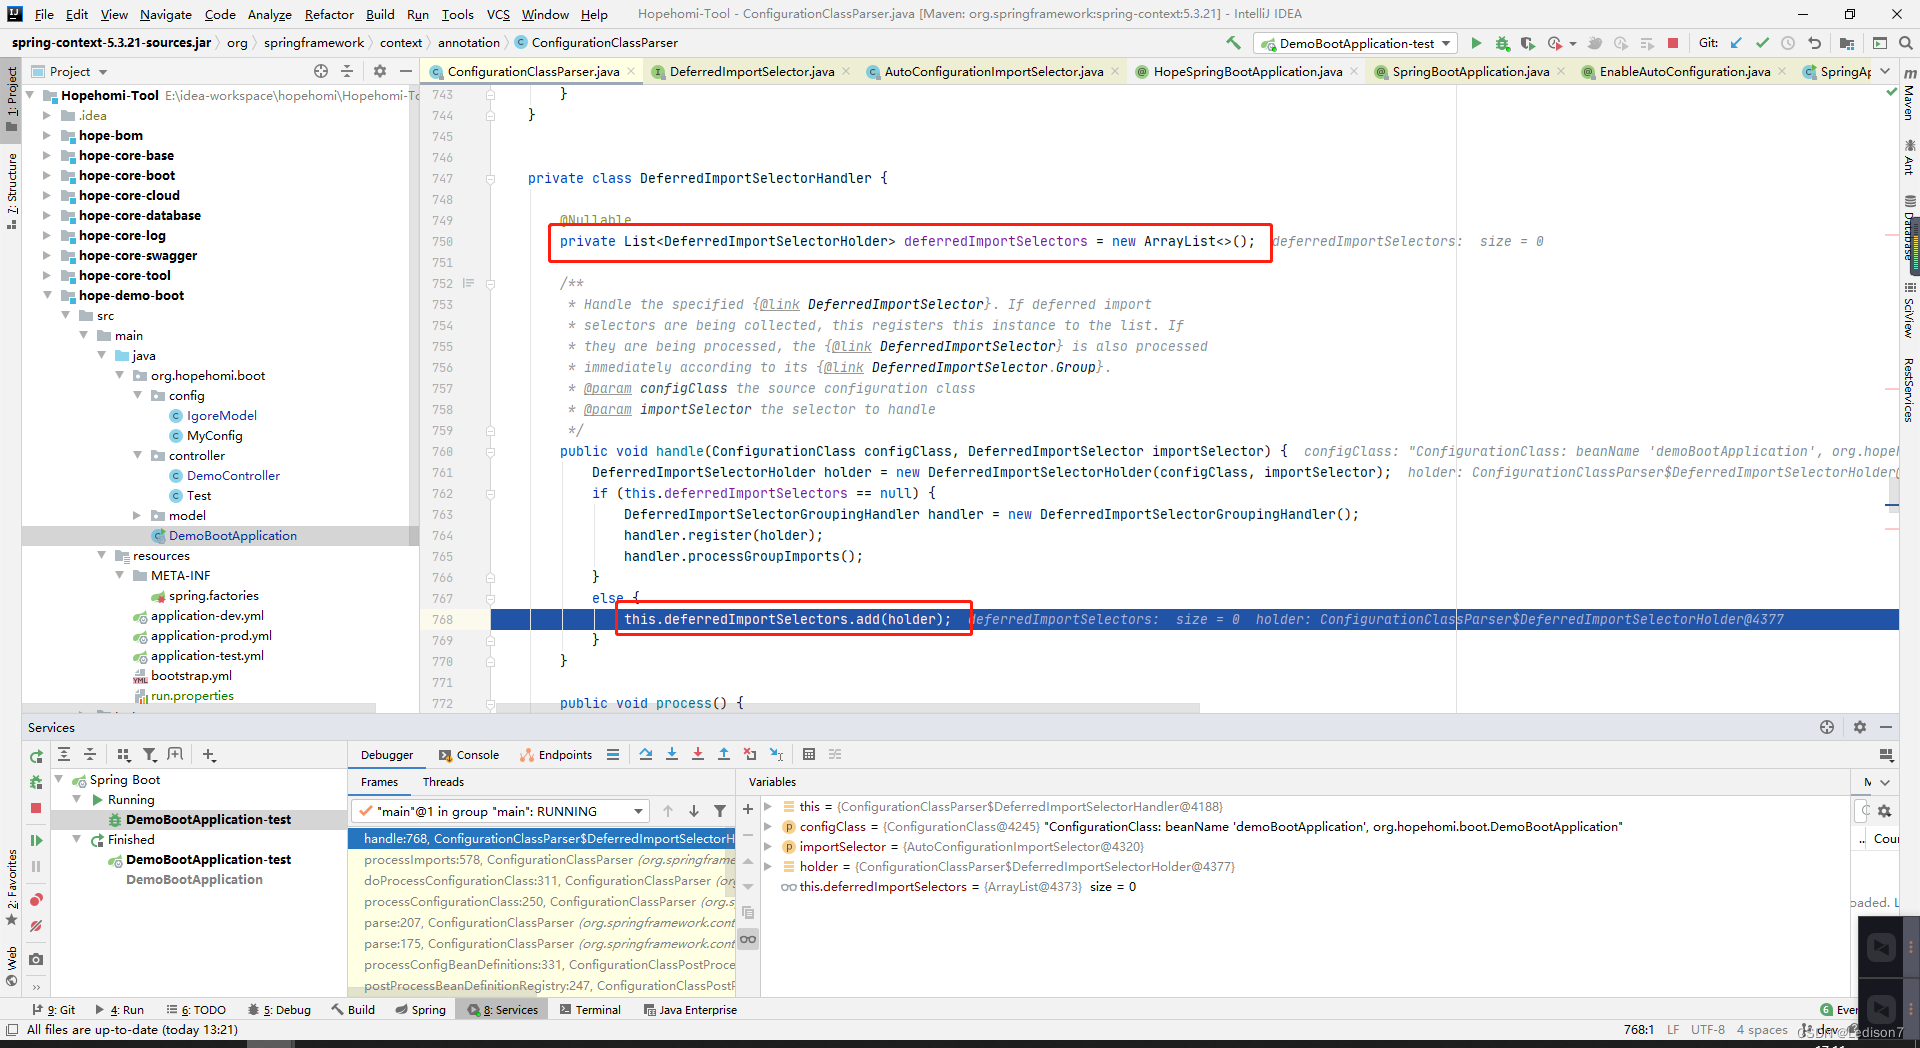The height and width of the screenshot is (1048, 1920).
Task: Click Step Over in debugger toolbar
Action: (646, 754)
